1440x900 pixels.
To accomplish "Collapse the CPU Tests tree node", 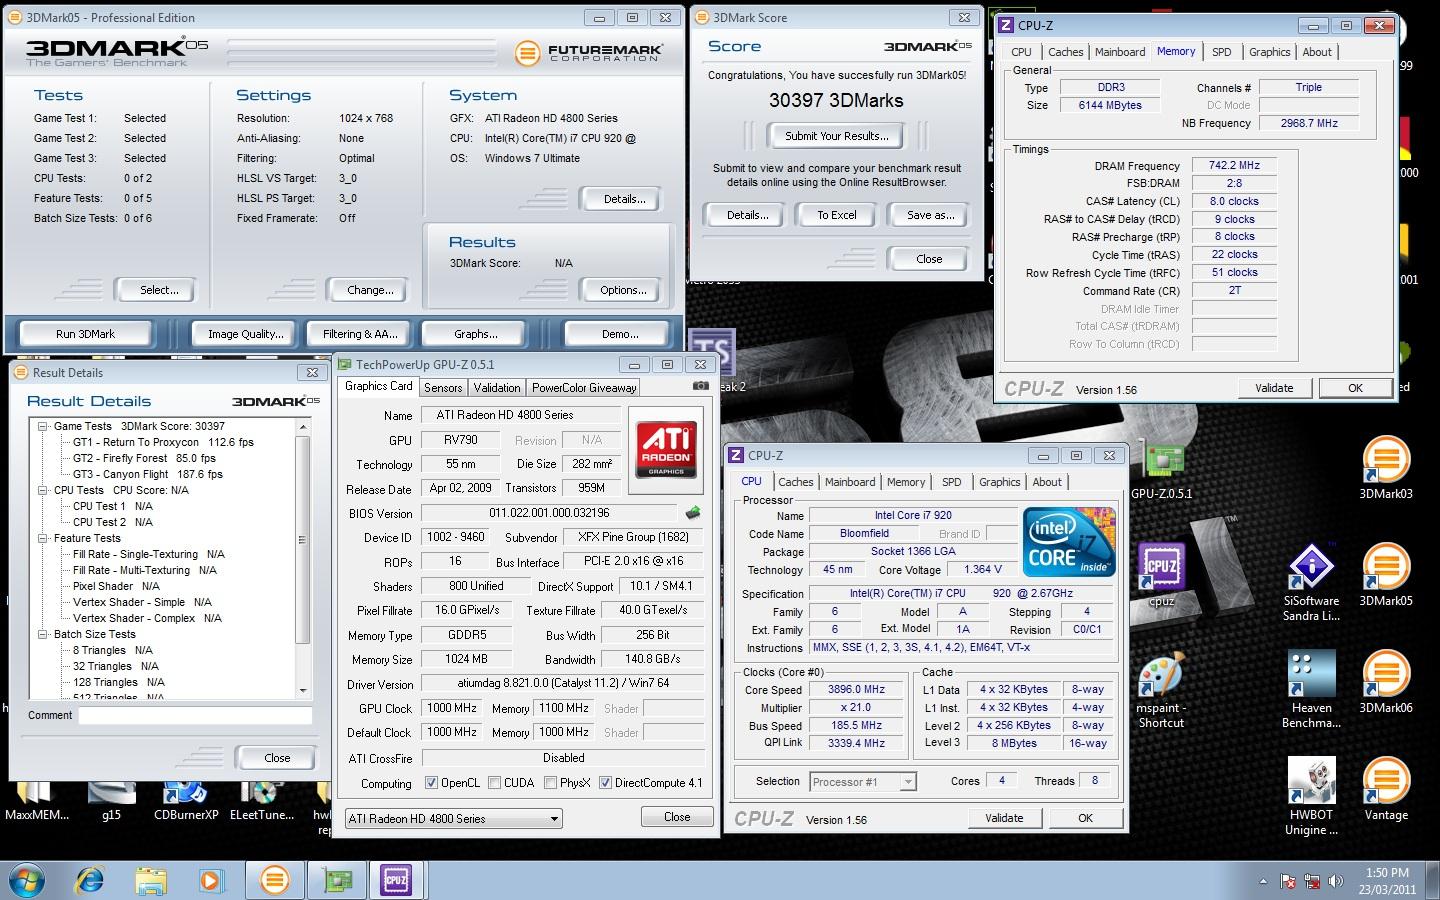I will click(43, 490).
